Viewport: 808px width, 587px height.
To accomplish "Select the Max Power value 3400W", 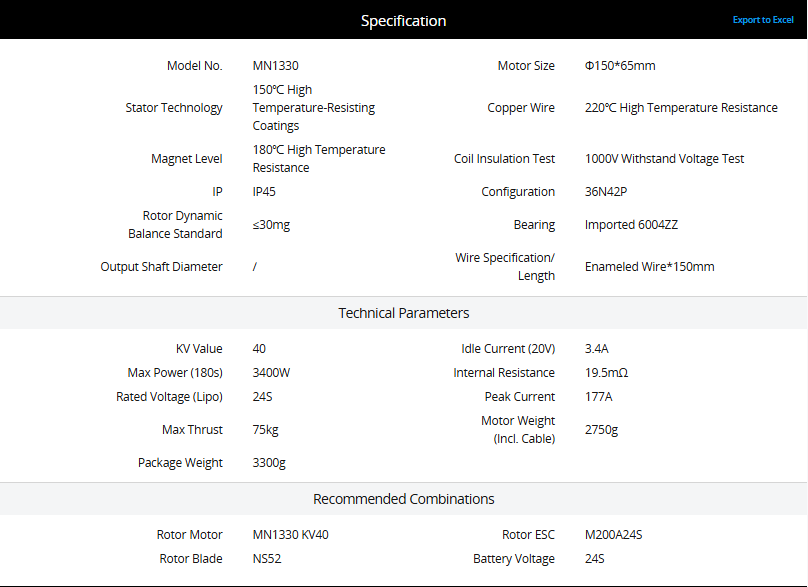I will click(x=271, y=372).
